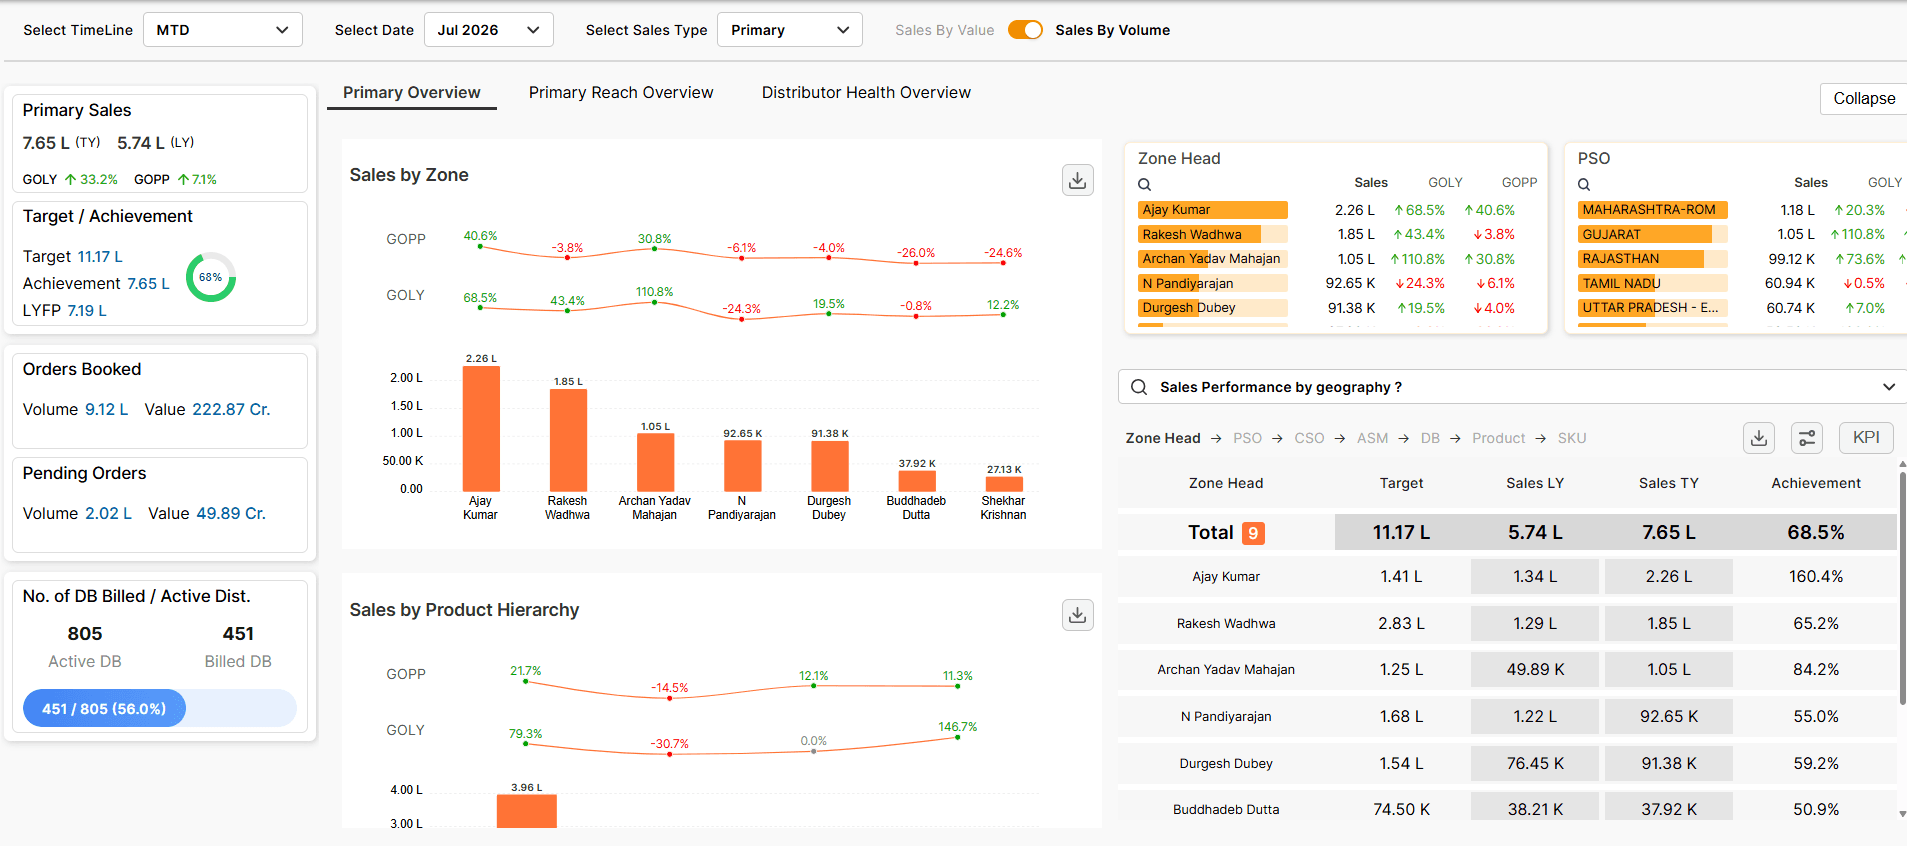
Task: Click the orange 9 badge beside Total
Action: pos(1253,533)
